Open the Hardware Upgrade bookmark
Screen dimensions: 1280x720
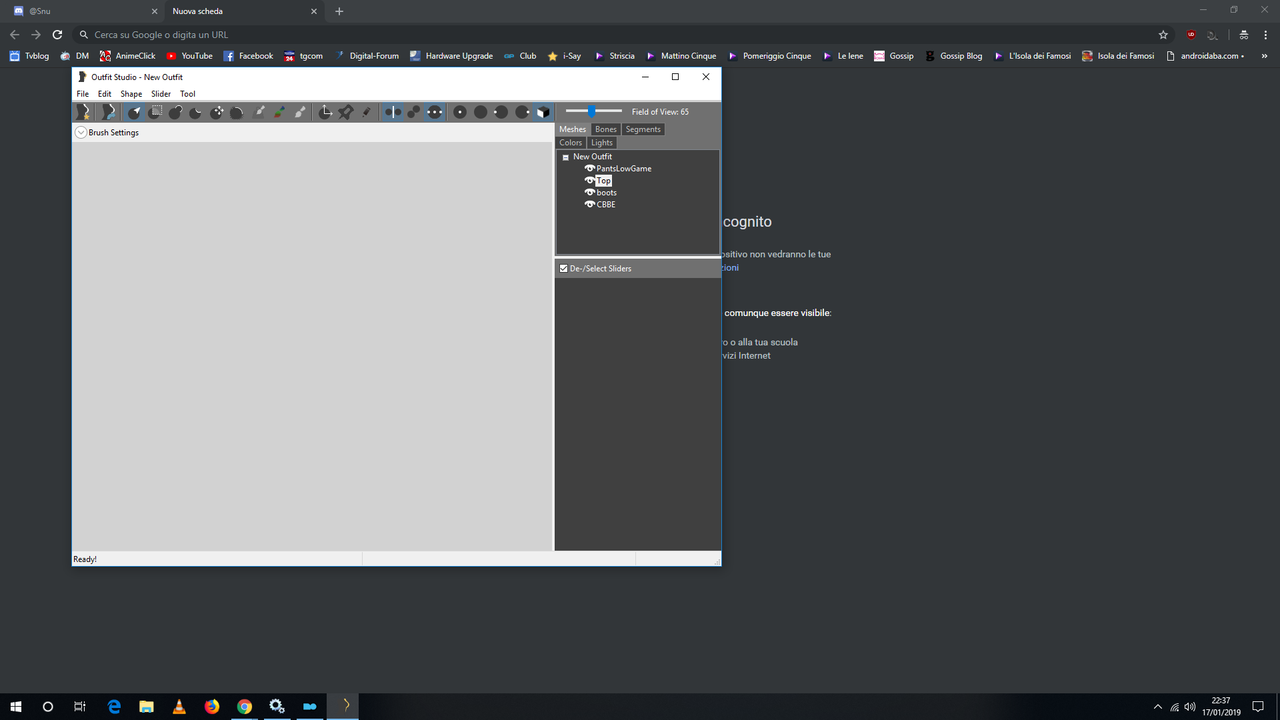pyautogui.click(x=451, y=56)
